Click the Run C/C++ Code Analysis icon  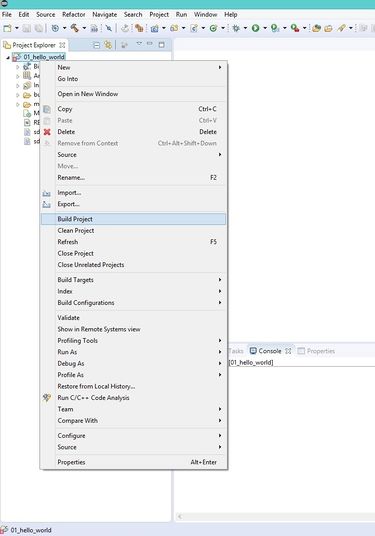(x=47, y=398)
